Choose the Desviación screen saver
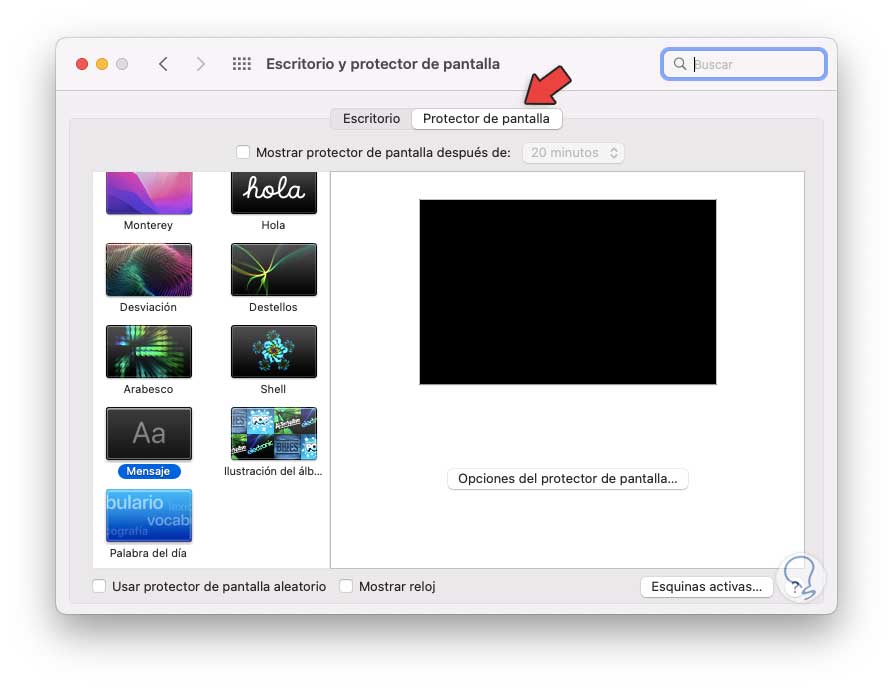Screen dimensions: 893x688 pos(149,269)
